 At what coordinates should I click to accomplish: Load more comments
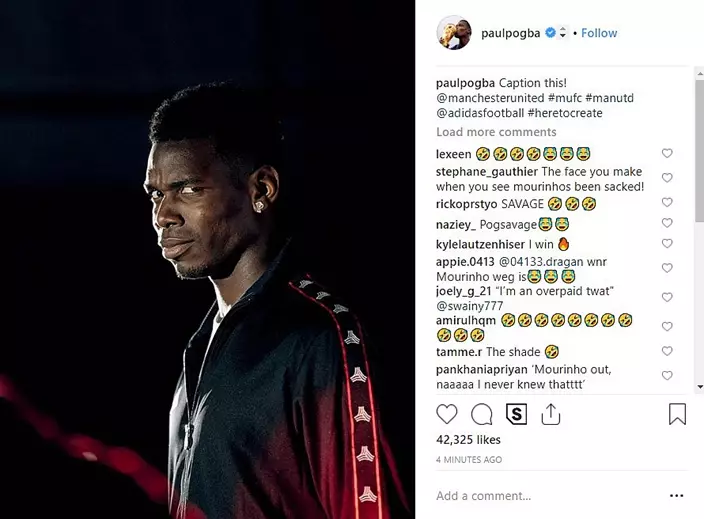pyautogui.click(x=496, y=132)
